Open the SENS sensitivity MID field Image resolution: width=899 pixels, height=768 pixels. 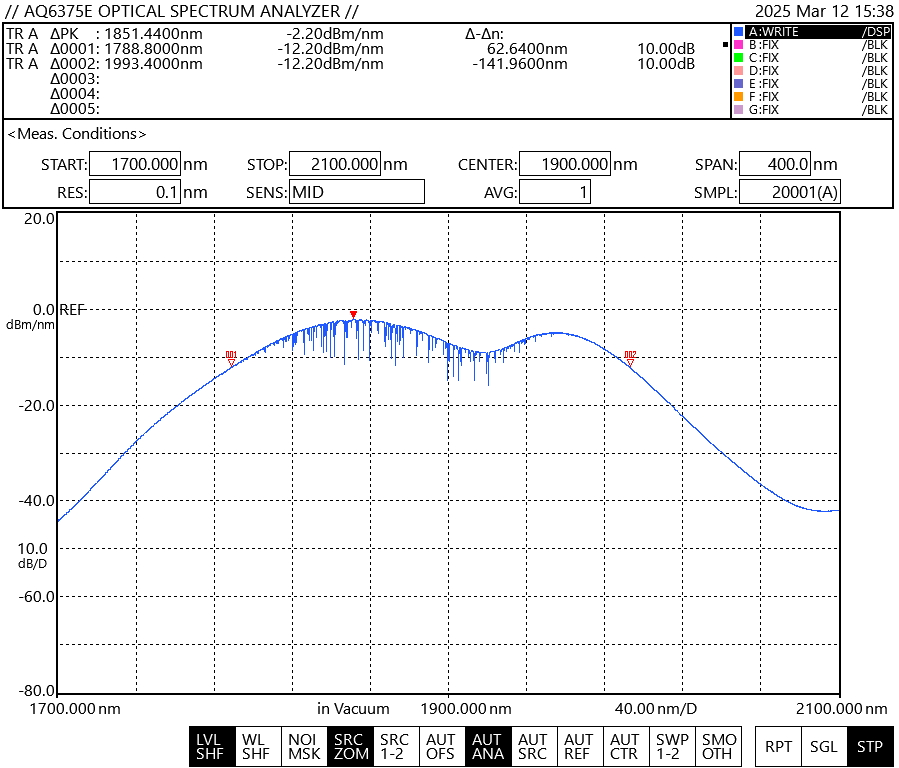tap(357, 191)
